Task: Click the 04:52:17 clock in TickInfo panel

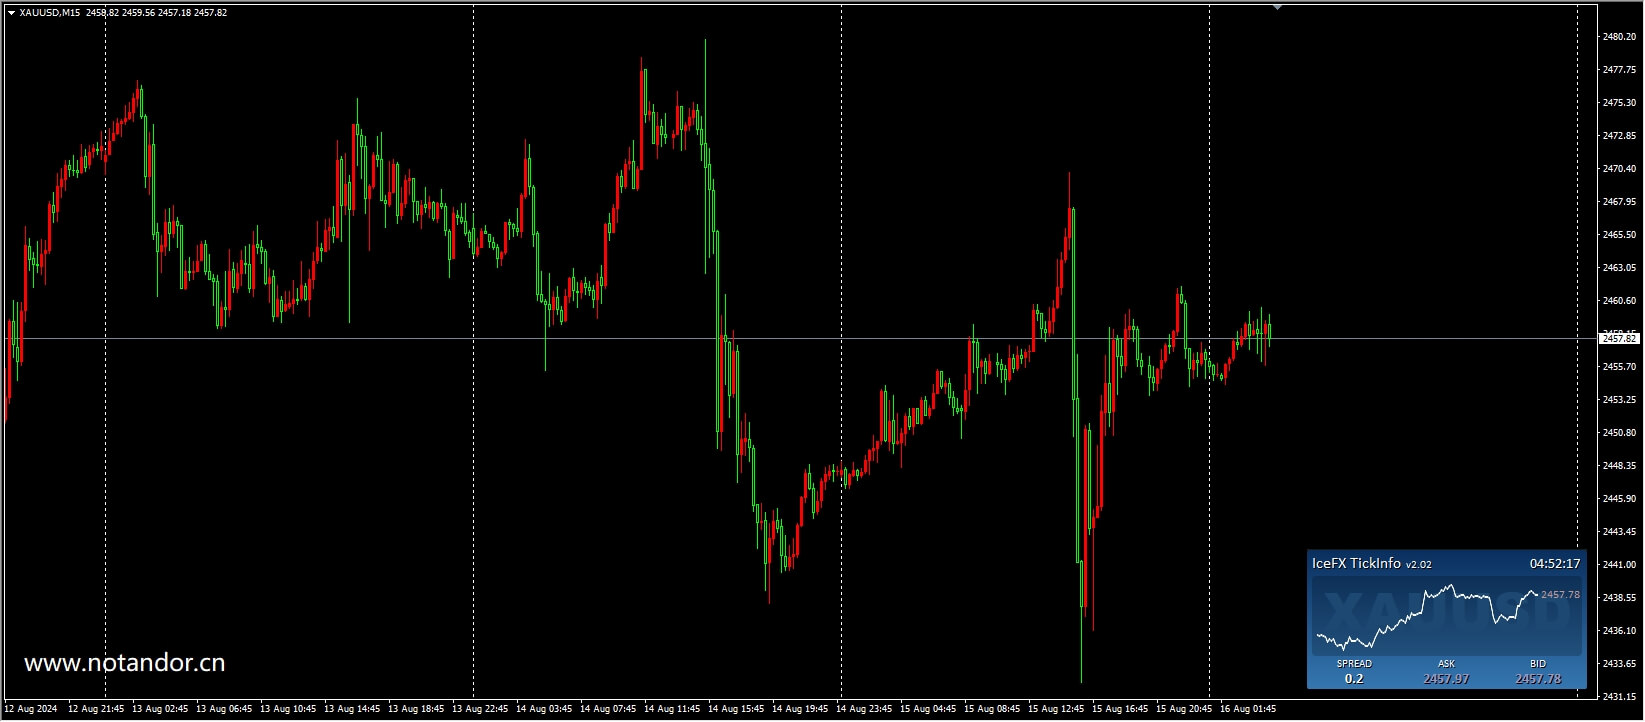Action: (1555, 564)
